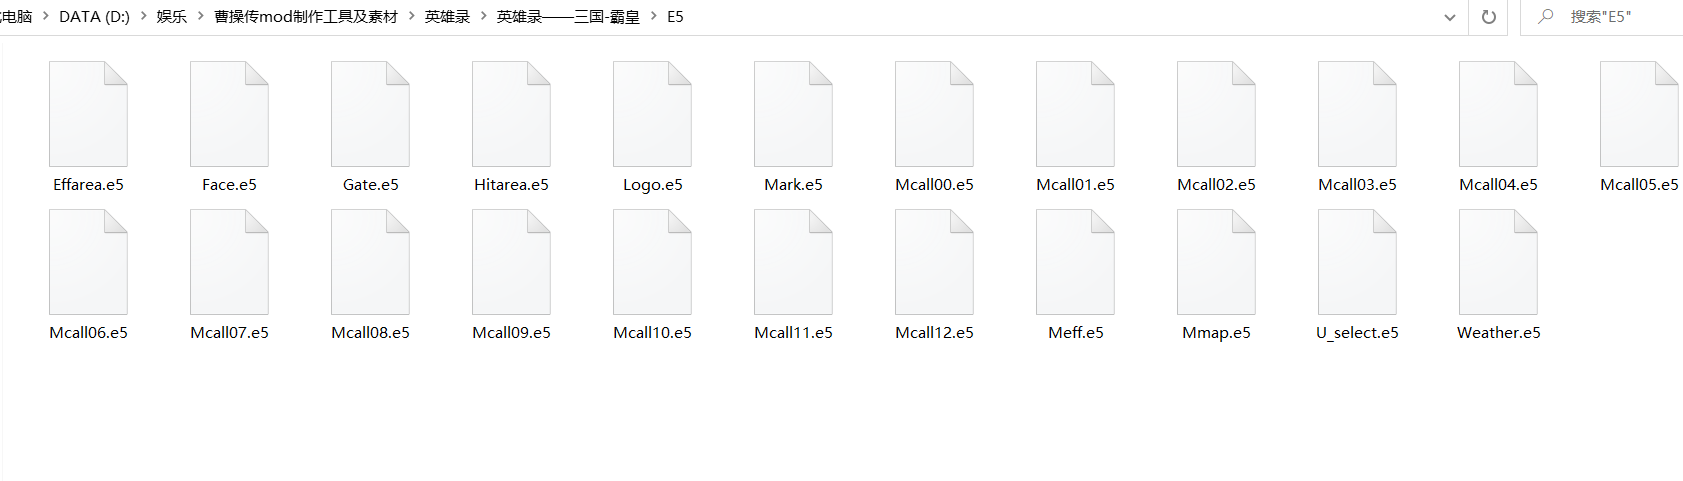Select the Effarea.e5 file icon
The height and width of the screenshot is (481, 1683).
[88, 114]
